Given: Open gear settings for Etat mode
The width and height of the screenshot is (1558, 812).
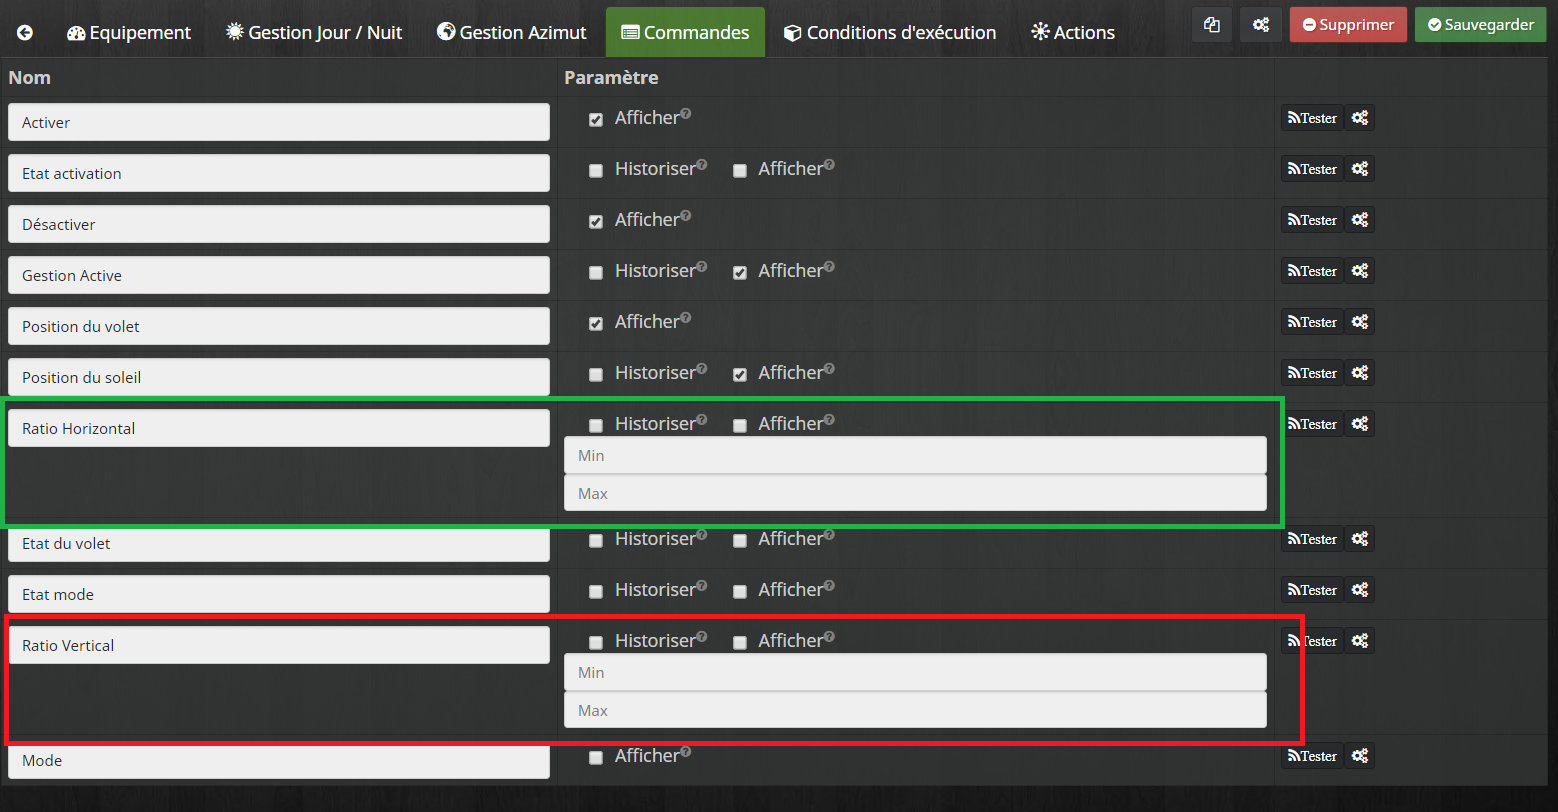Looking at the screenshot, I should [1359, 590].
